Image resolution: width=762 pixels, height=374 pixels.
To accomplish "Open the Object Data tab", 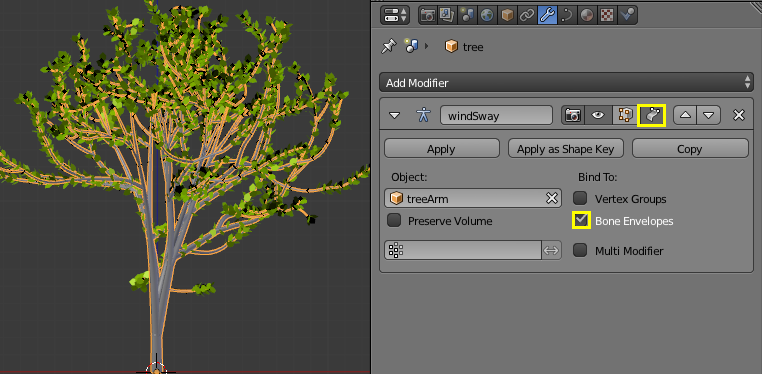I will click(x=567, y=16).
